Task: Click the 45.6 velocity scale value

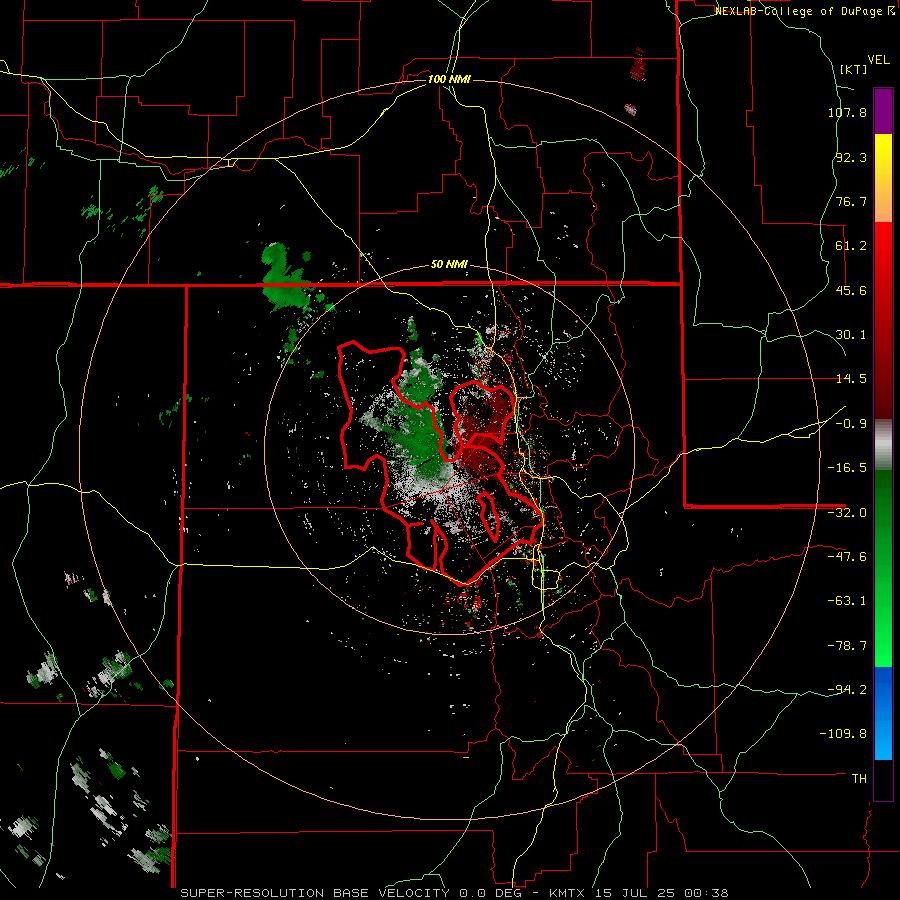Action: (x=851, y=290)
